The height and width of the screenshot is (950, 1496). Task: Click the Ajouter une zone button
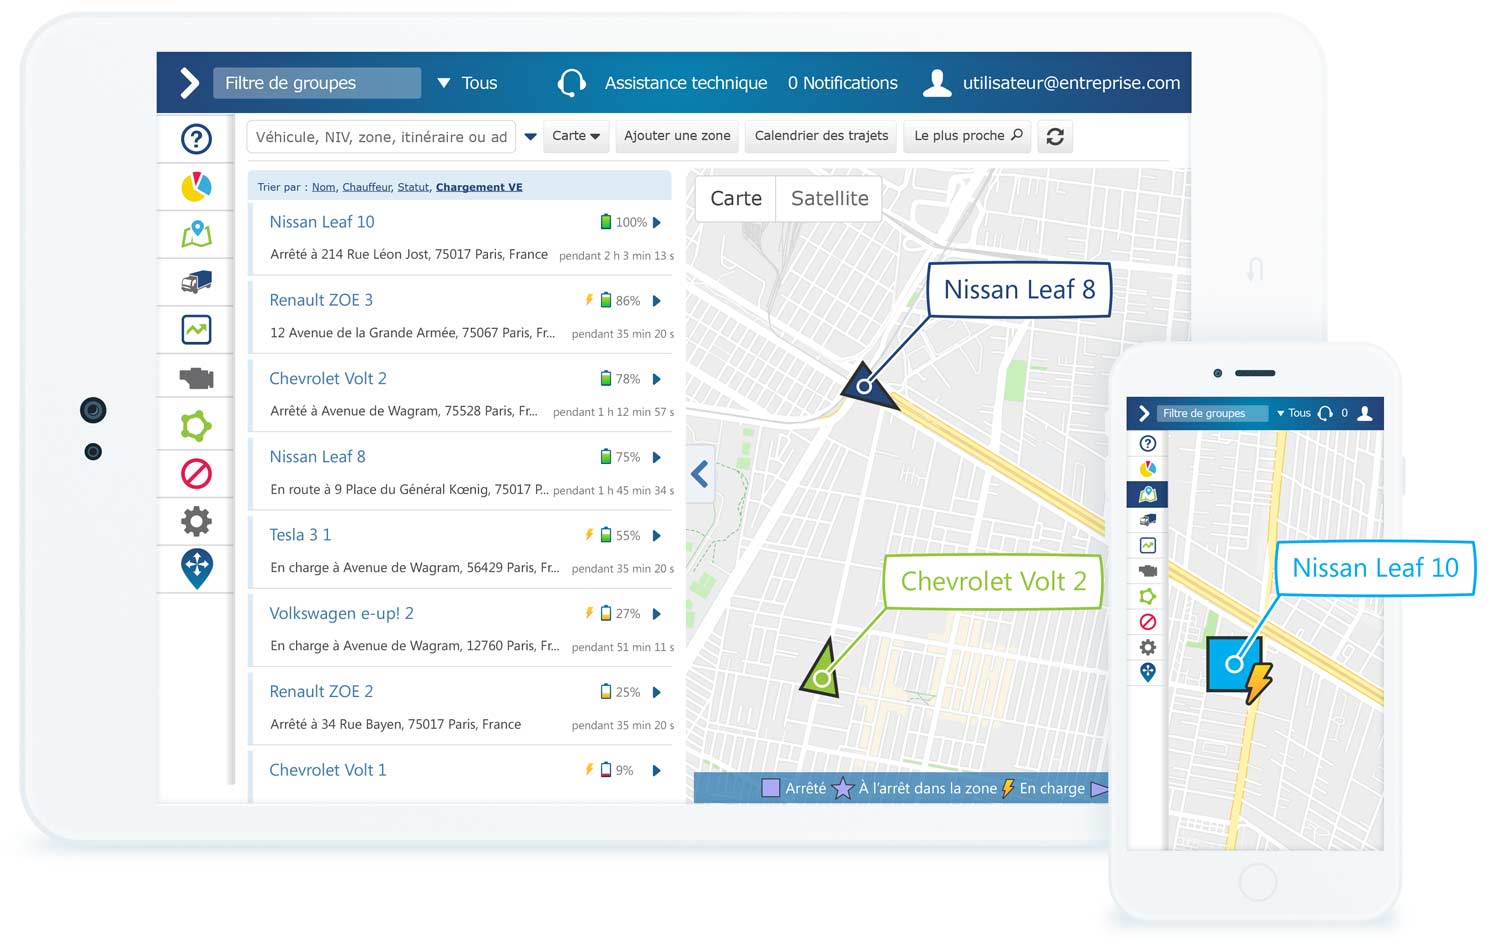pyautogui.click(x=677, y=136)
